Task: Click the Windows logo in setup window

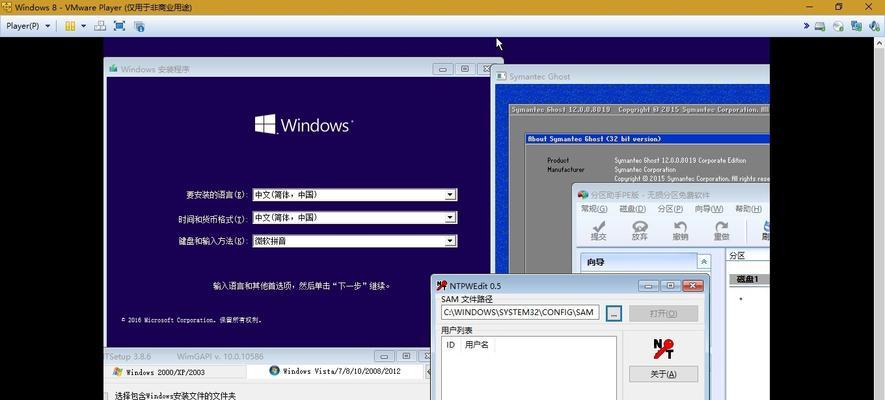Action: click(x=265, y=124)
